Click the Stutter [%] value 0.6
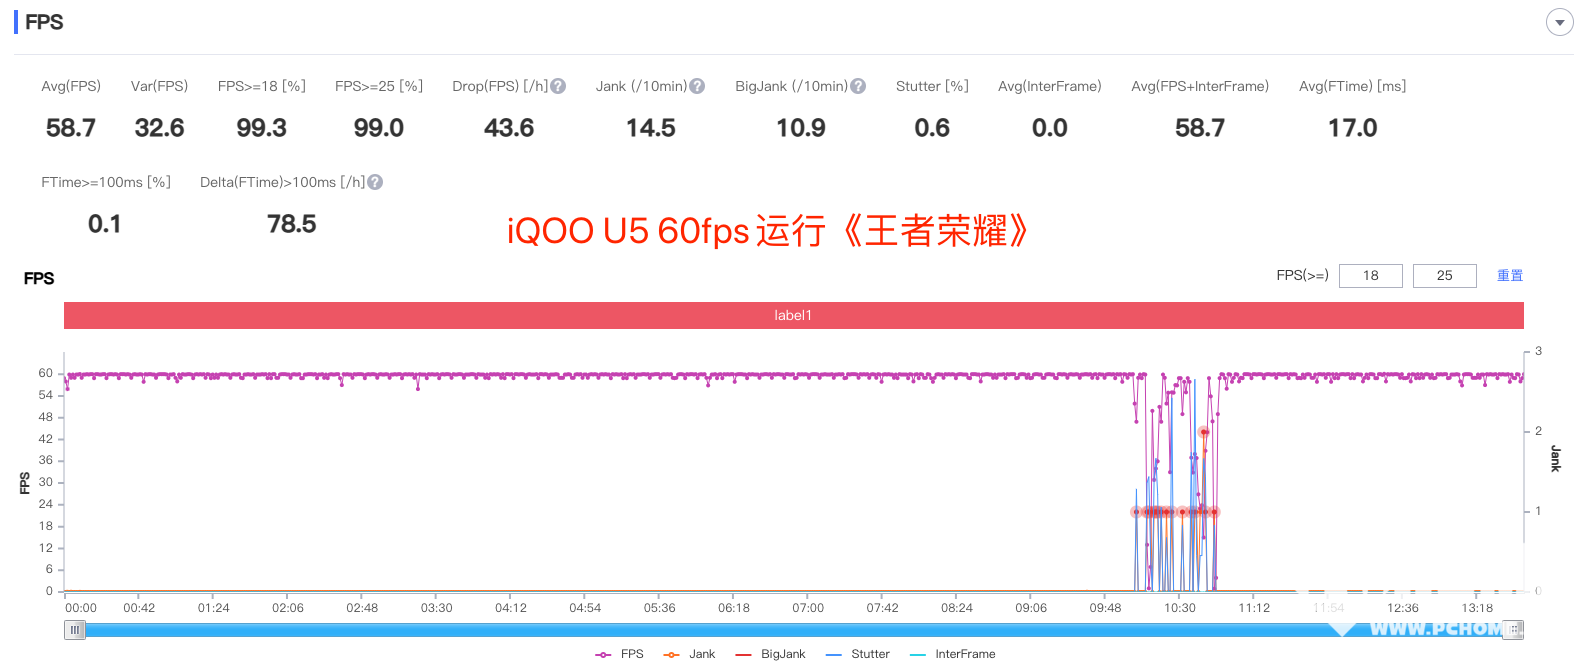This screenshot has height=664, width=1588. tap(932, 128)
